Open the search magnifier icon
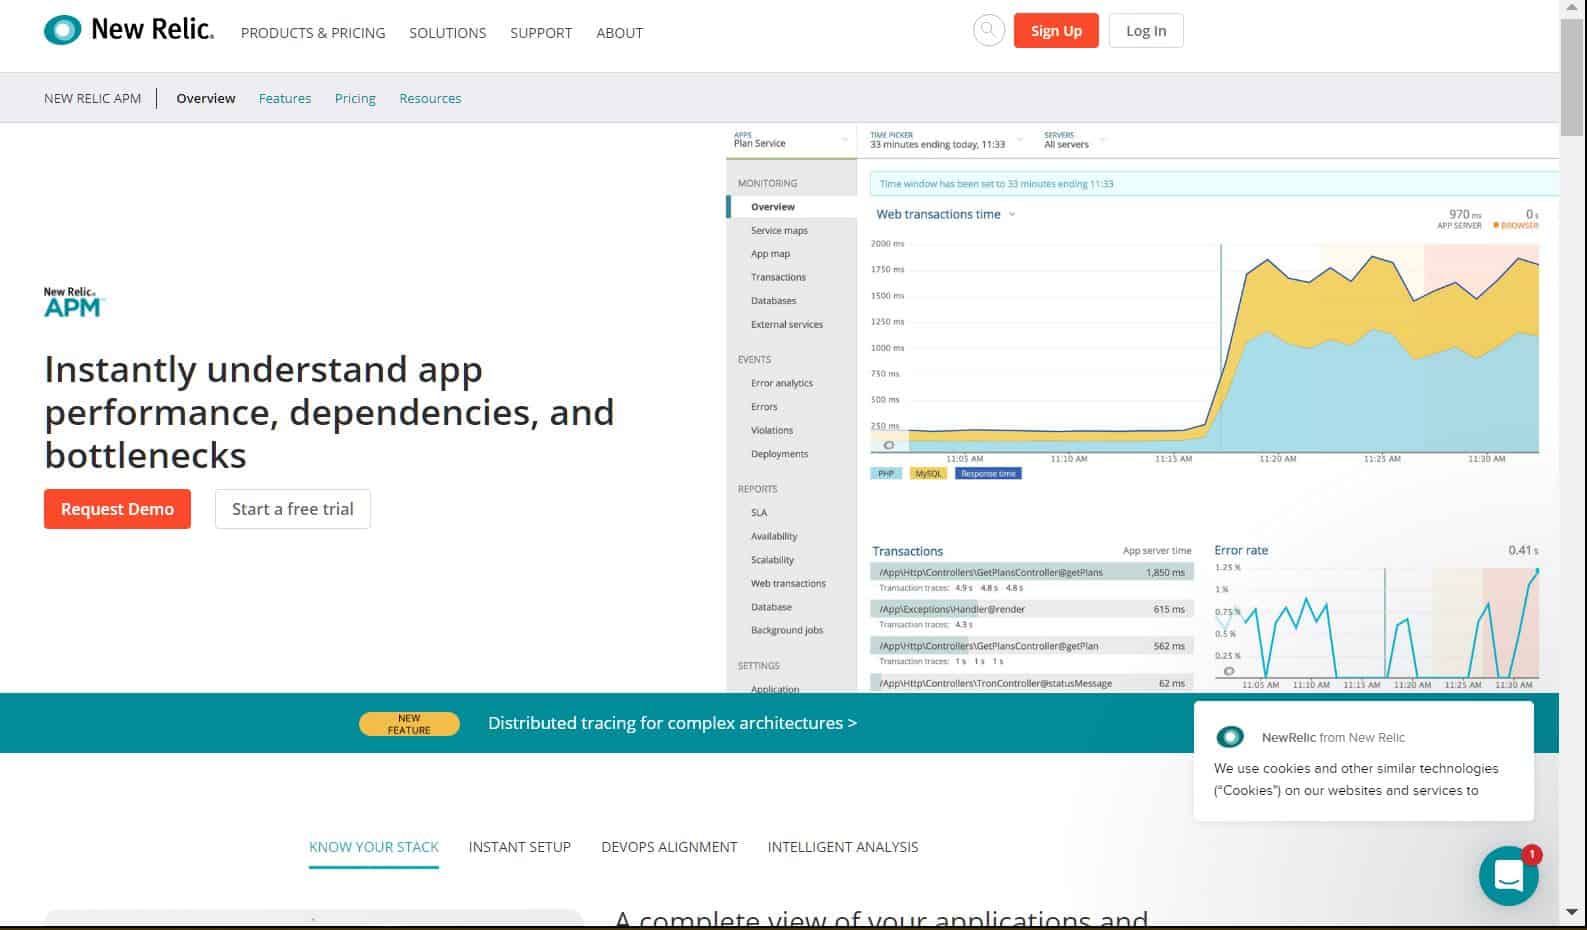 coord(988,30)
